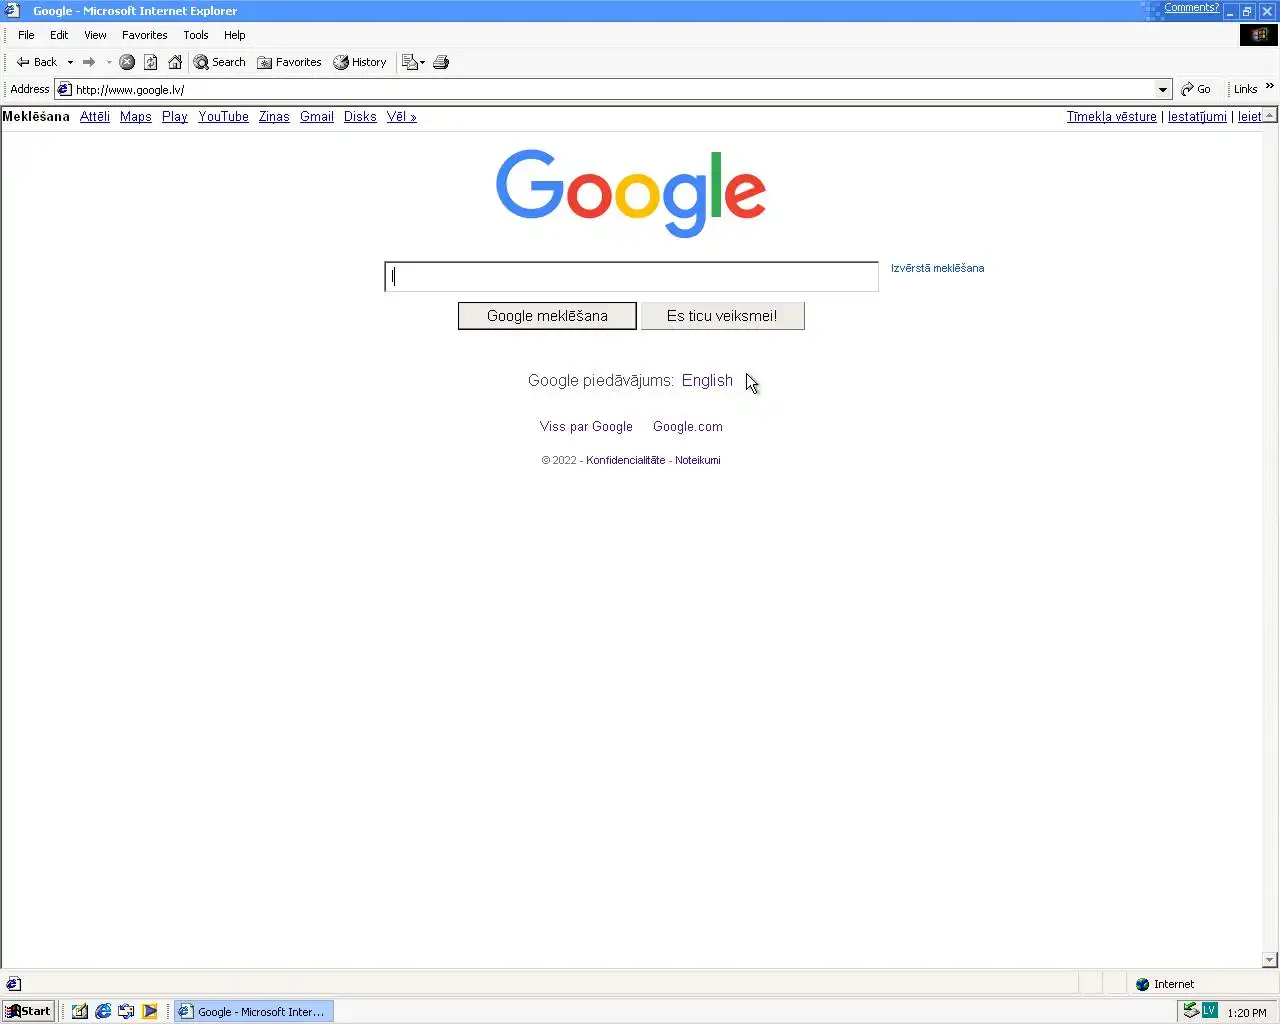Open Tīmekļa vēsture link
This screenshot has height=1024, width=1280.
(1112, 117)
